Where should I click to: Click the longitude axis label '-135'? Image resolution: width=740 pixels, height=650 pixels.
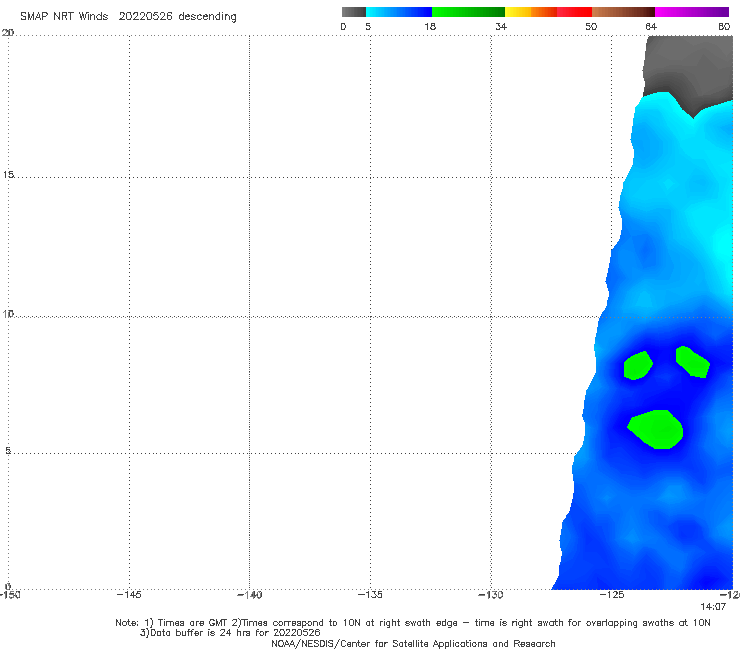click(x=370, y=595)
